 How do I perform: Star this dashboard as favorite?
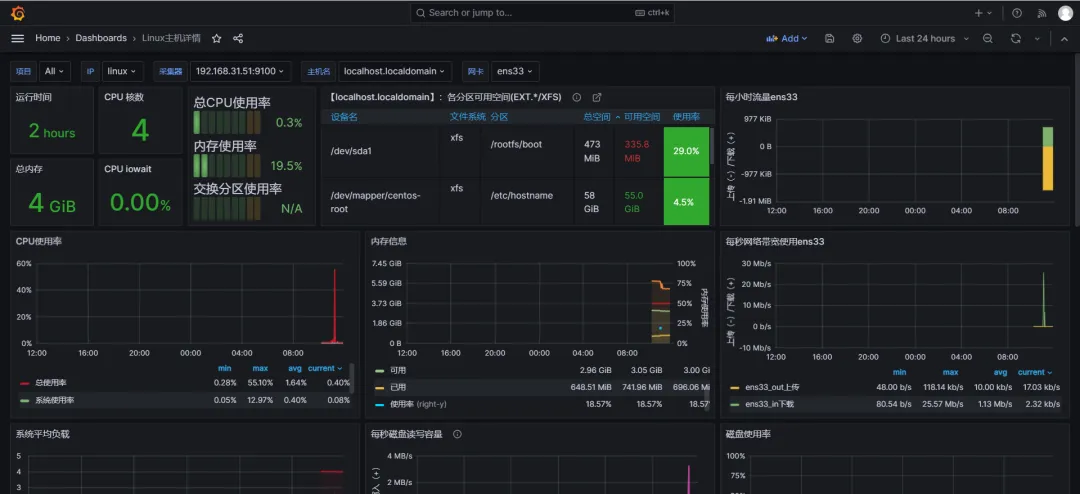[217, 38]
